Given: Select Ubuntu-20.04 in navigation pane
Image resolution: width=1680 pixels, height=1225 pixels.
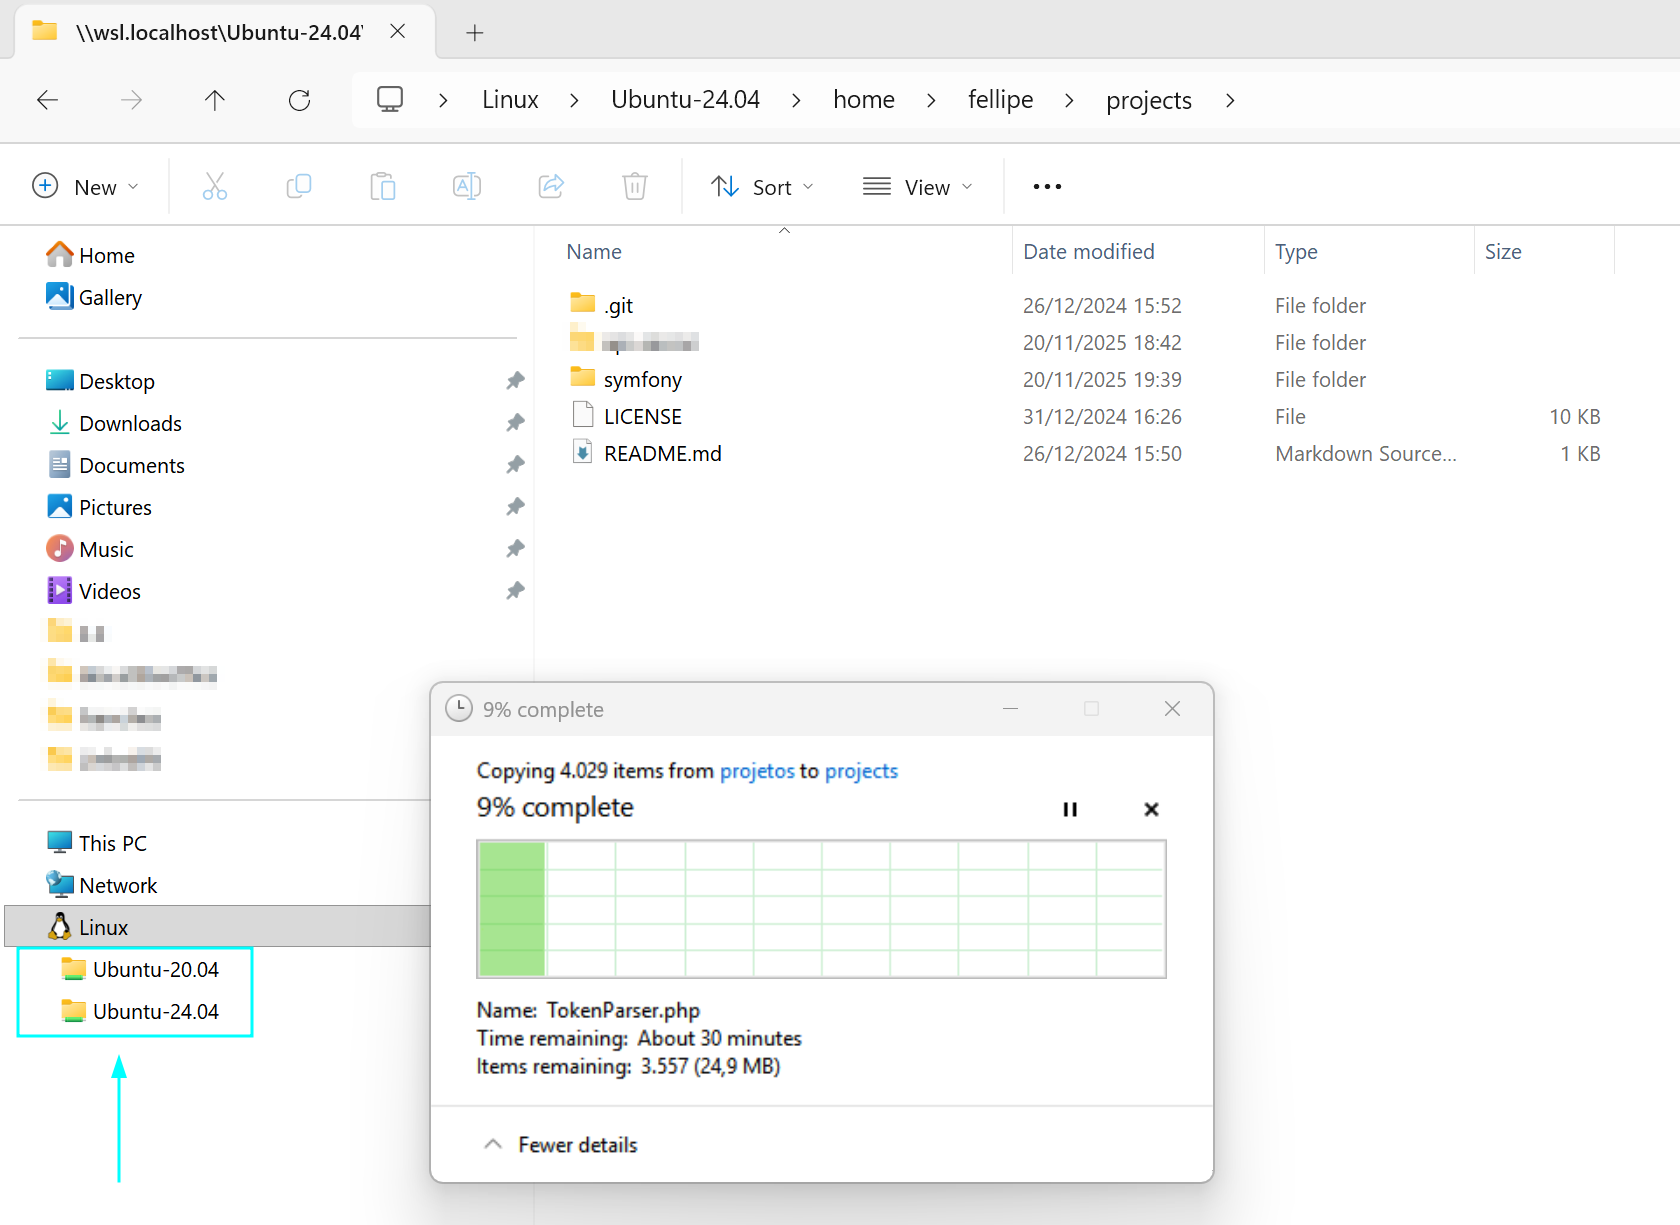Looking at the screenshot, I should coord(155,970).
